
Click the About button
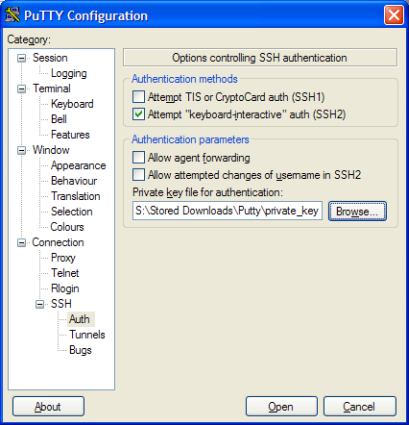pyautogui.click(x=48, y=407)
